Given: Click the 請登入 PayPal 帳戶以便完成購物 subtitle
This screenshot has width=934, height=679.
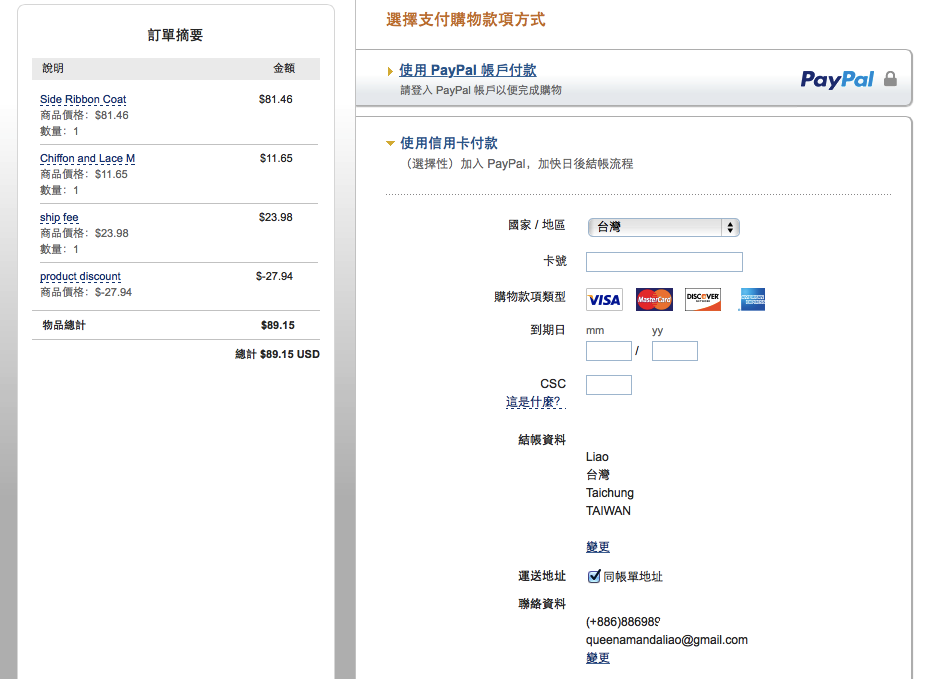Looking at the screenshot, I should pos(481,90).
